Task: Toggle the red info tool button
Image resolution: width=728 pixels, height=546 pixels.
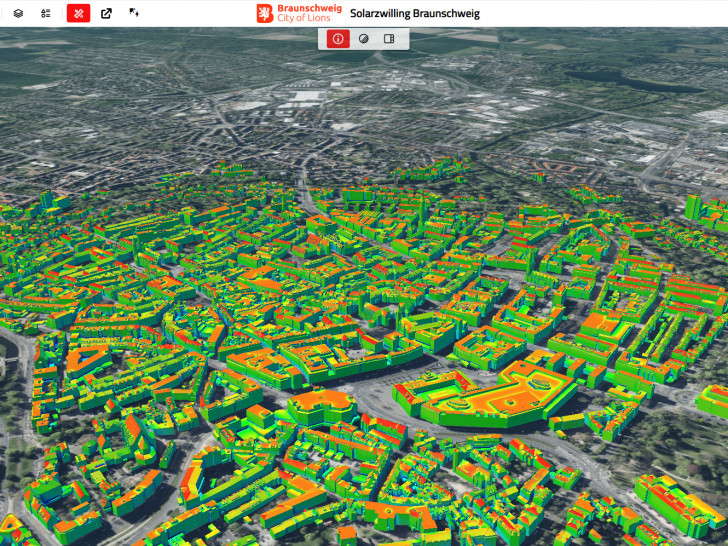Action: click(338, 39)
